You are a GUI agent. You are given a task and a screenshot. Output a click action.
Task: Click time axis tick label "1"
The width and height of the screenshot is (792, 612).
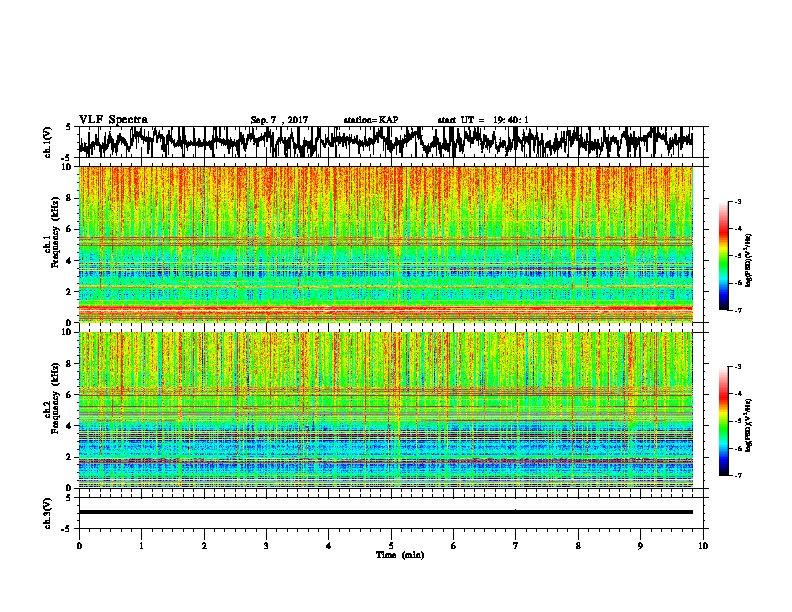141,546
